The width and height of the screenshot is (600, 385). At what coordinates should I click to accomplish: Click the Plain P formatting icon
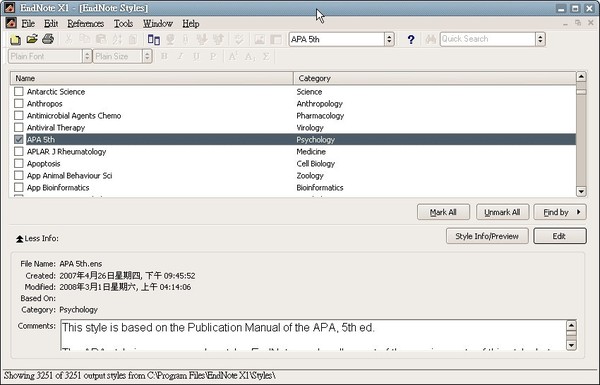point(213,57)
